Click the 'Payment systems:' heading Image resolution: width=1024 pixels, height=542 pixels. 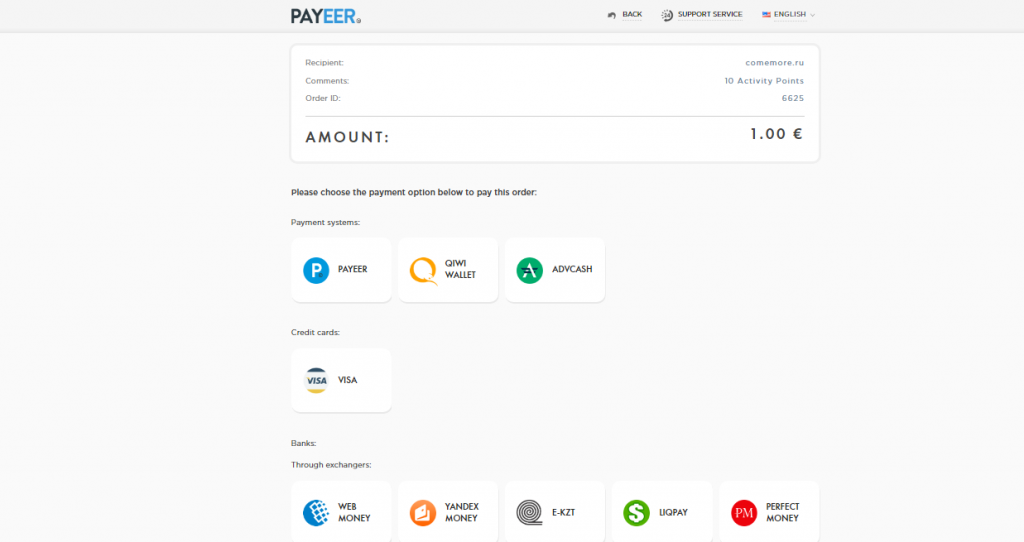325,223
